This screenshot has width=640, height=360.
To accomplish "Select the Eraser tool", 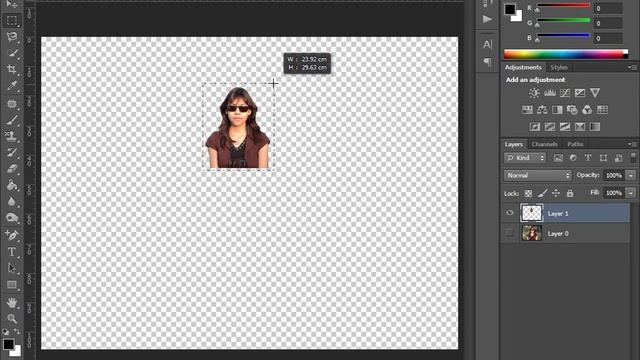I will click(12, 169).
